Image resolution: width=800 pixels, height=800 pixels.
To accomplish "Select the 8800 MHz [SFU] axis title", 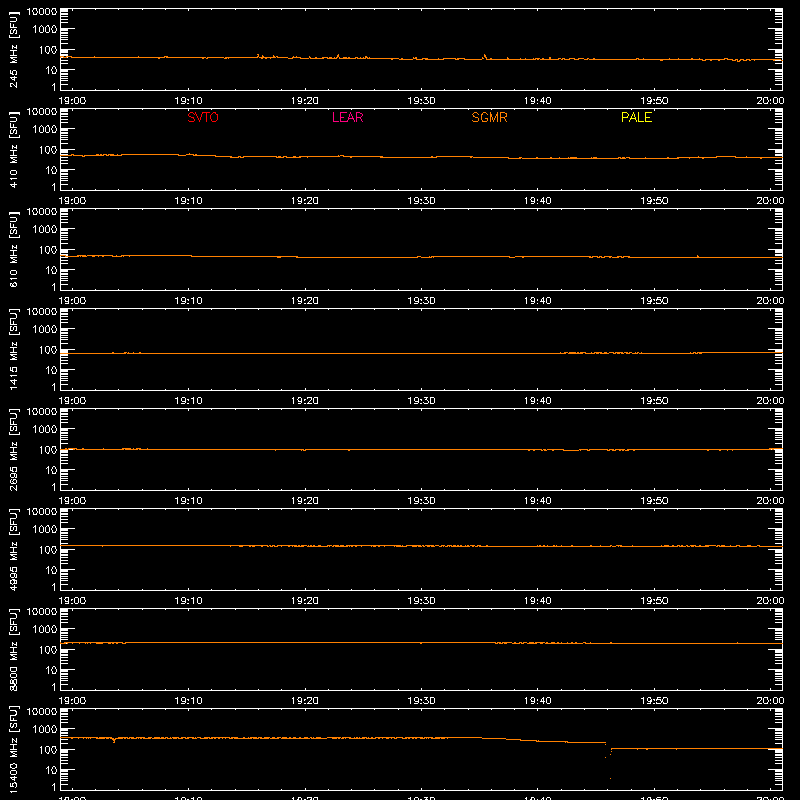I will click(x=14, y=649).
